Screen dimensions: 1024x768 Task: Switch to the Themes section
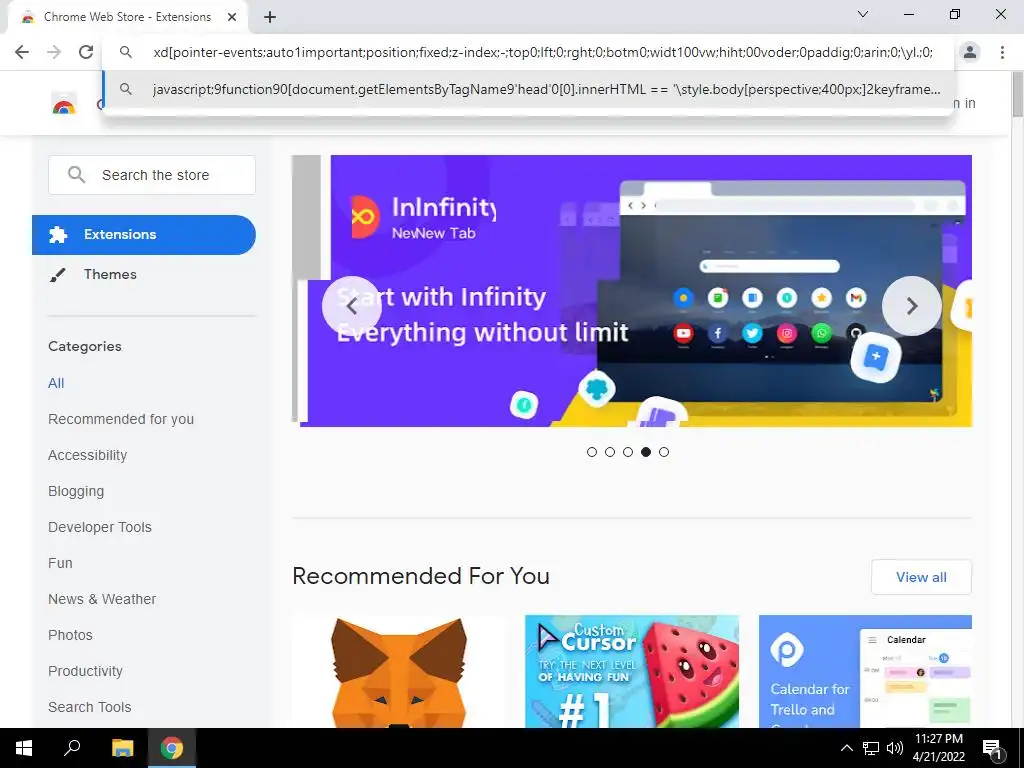point(110,274)
